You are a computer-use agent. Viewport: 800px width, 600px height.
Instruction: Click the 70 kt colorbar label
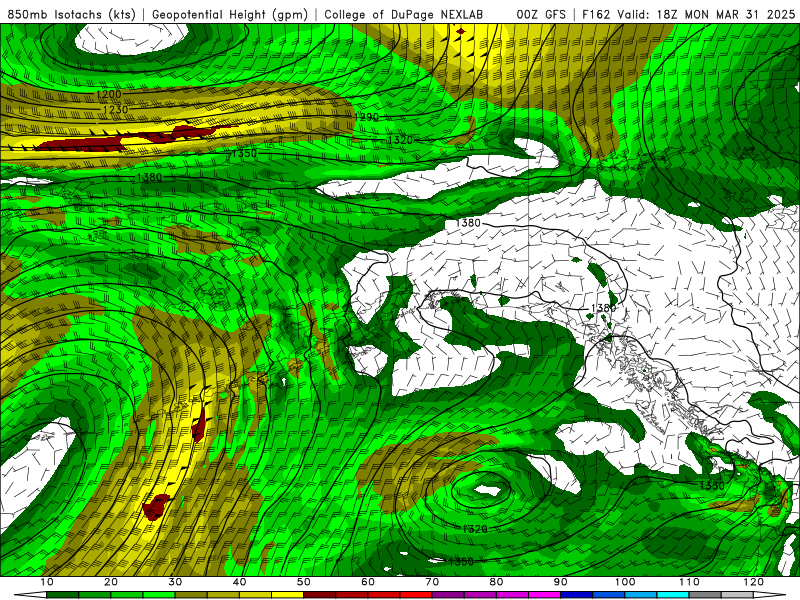432,582
